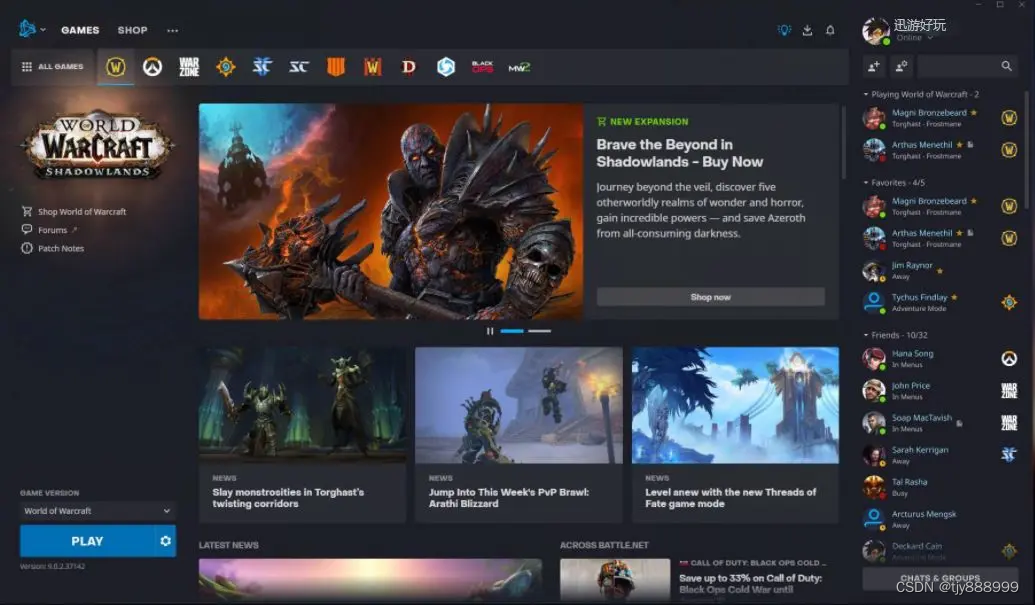Click the PLAY button
The image size is (1035, 605).
[87, 541]
